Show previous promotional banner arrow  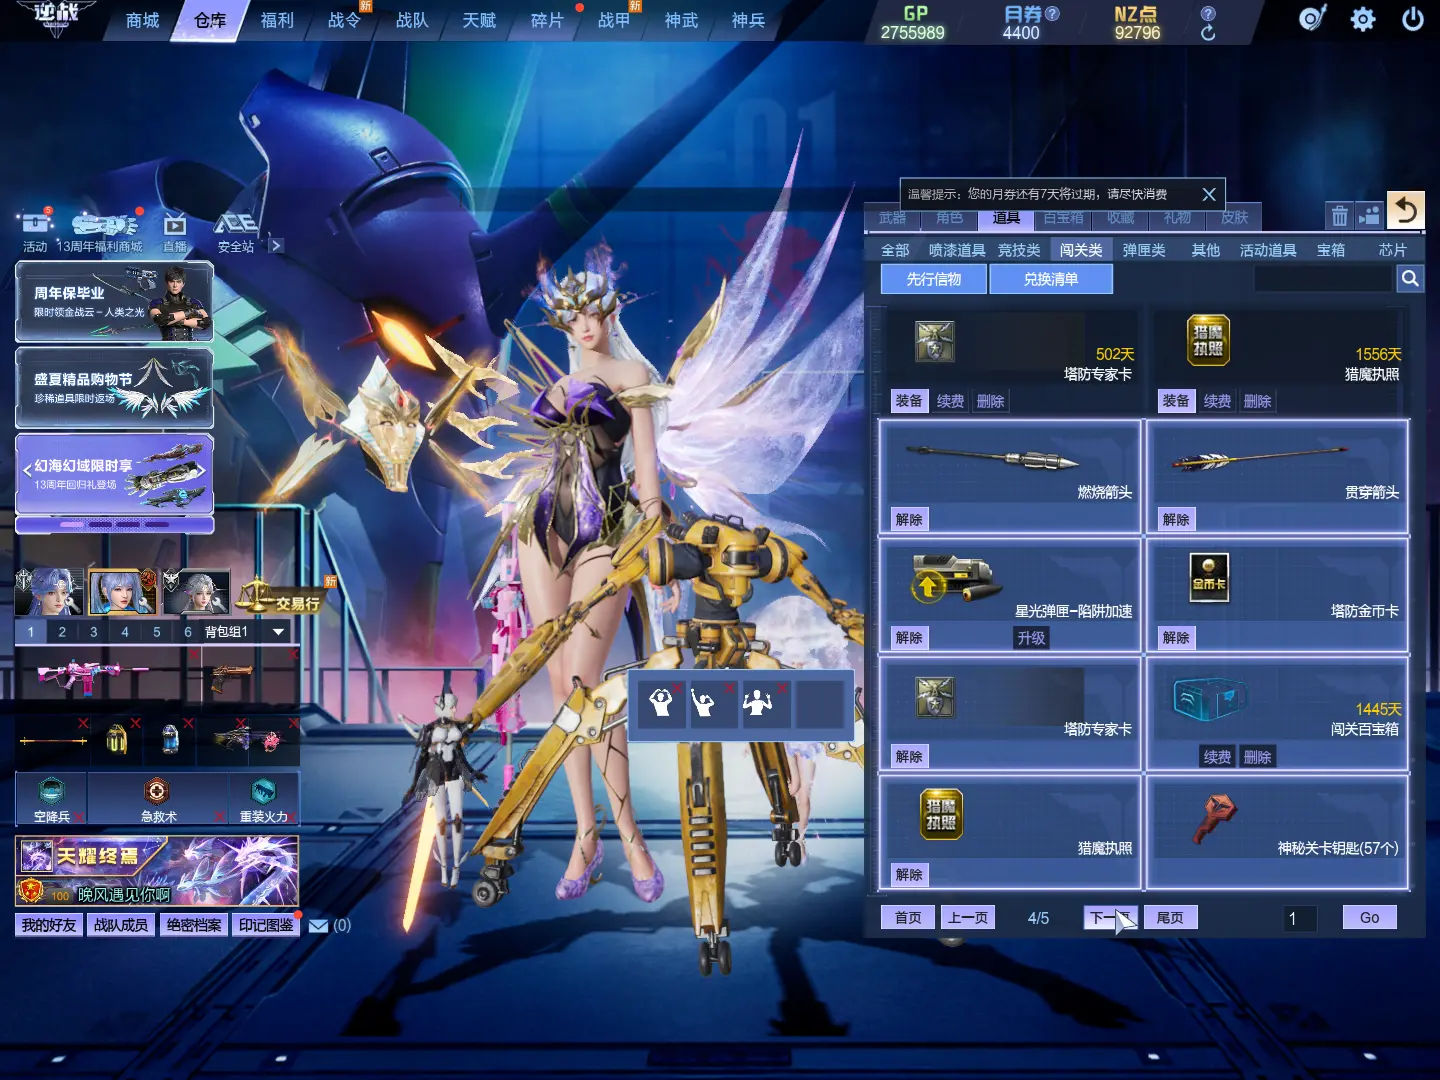point(27,469)
